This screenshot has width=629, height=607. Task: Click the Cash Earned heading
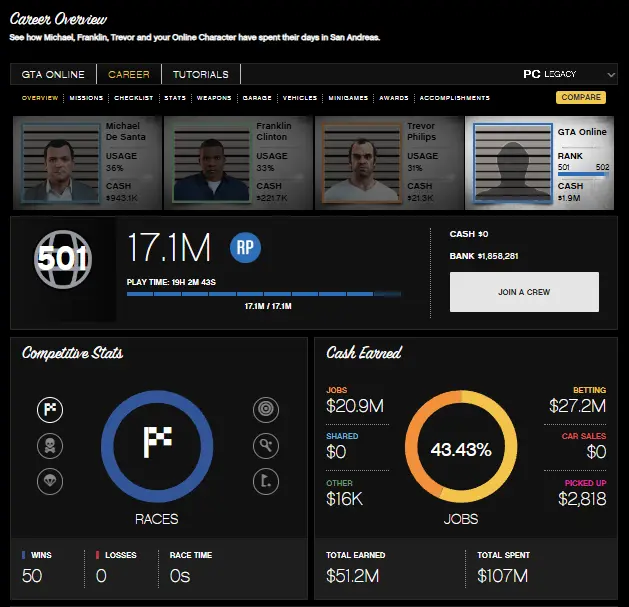pyautogui.click(x=364, y=353)
